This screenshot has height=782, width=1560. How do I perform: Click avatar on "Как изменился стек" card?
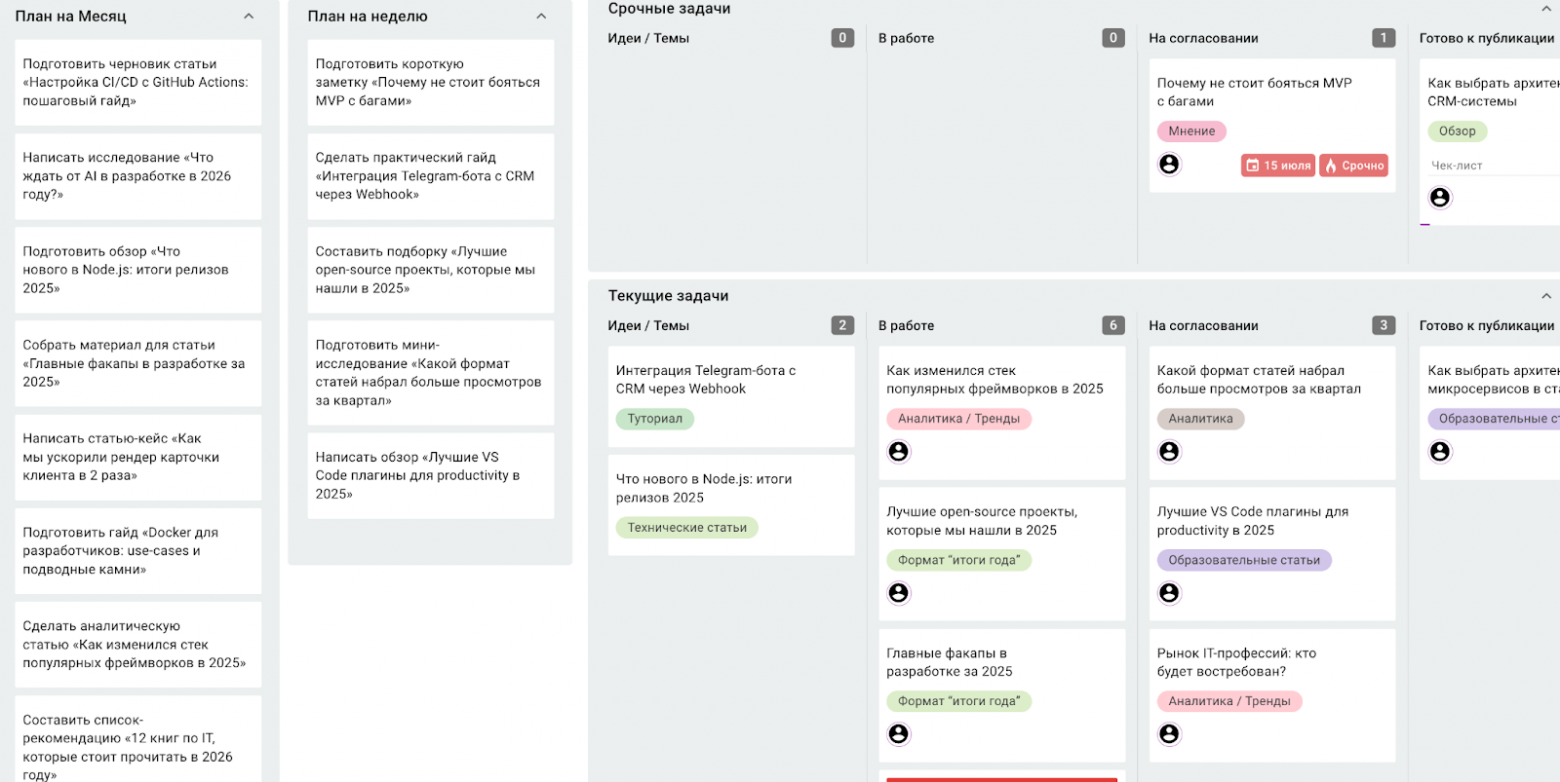point(898,452)
